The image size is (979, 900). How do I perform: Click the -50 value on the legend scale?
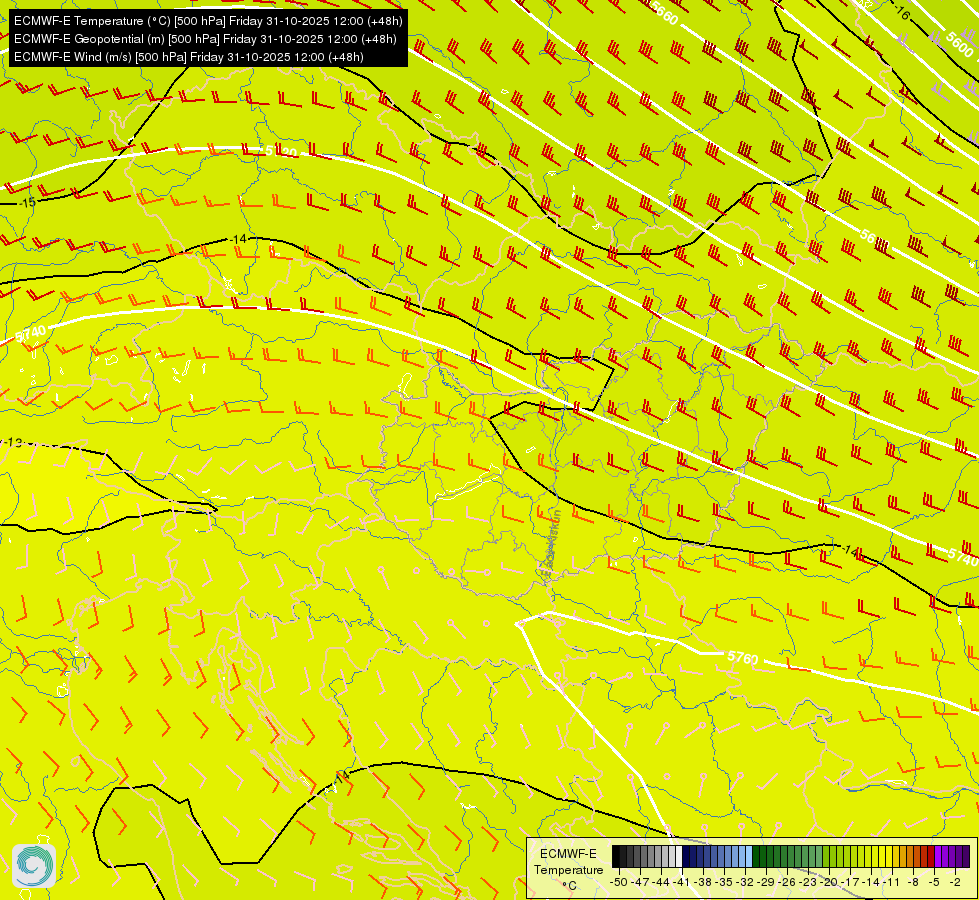click(619, 882)
